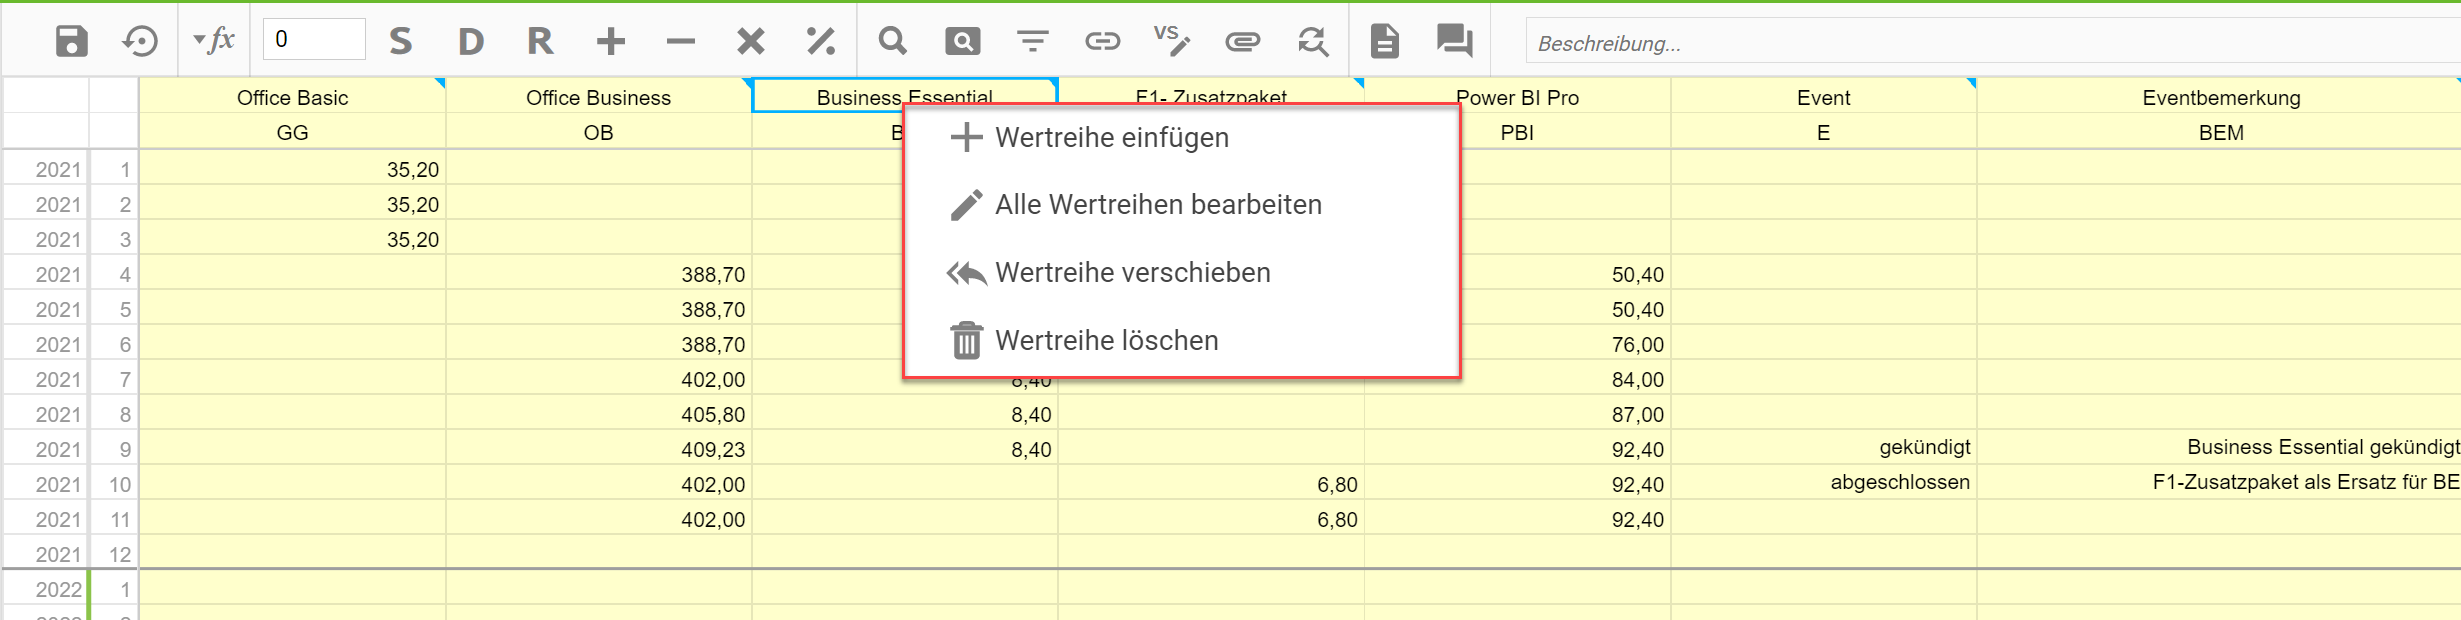
Task: Choose 'Alle Wertreihen bearbeiten' menu entry
Action: (x=1157, y=205)
